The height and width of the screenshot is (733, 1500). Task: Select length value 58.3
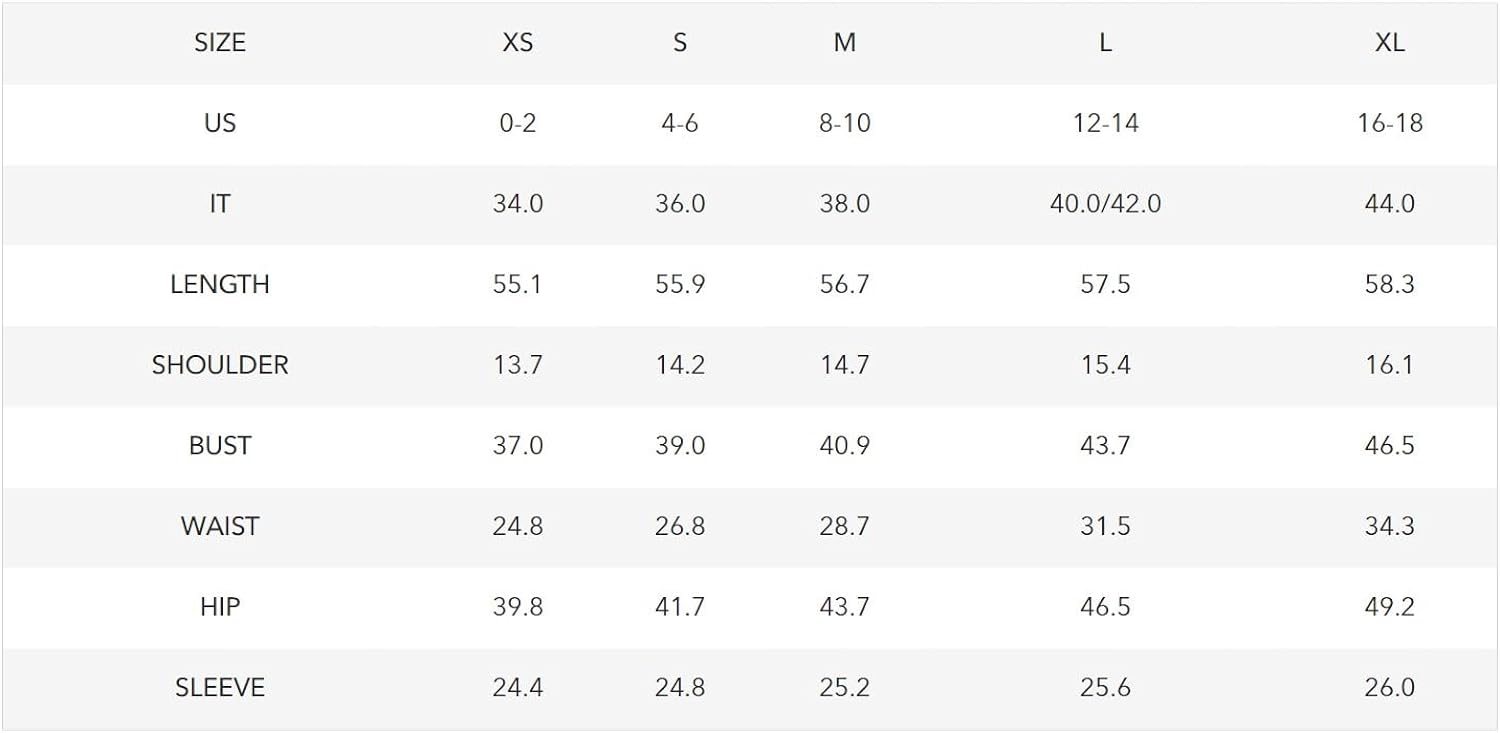(1390, 284)
